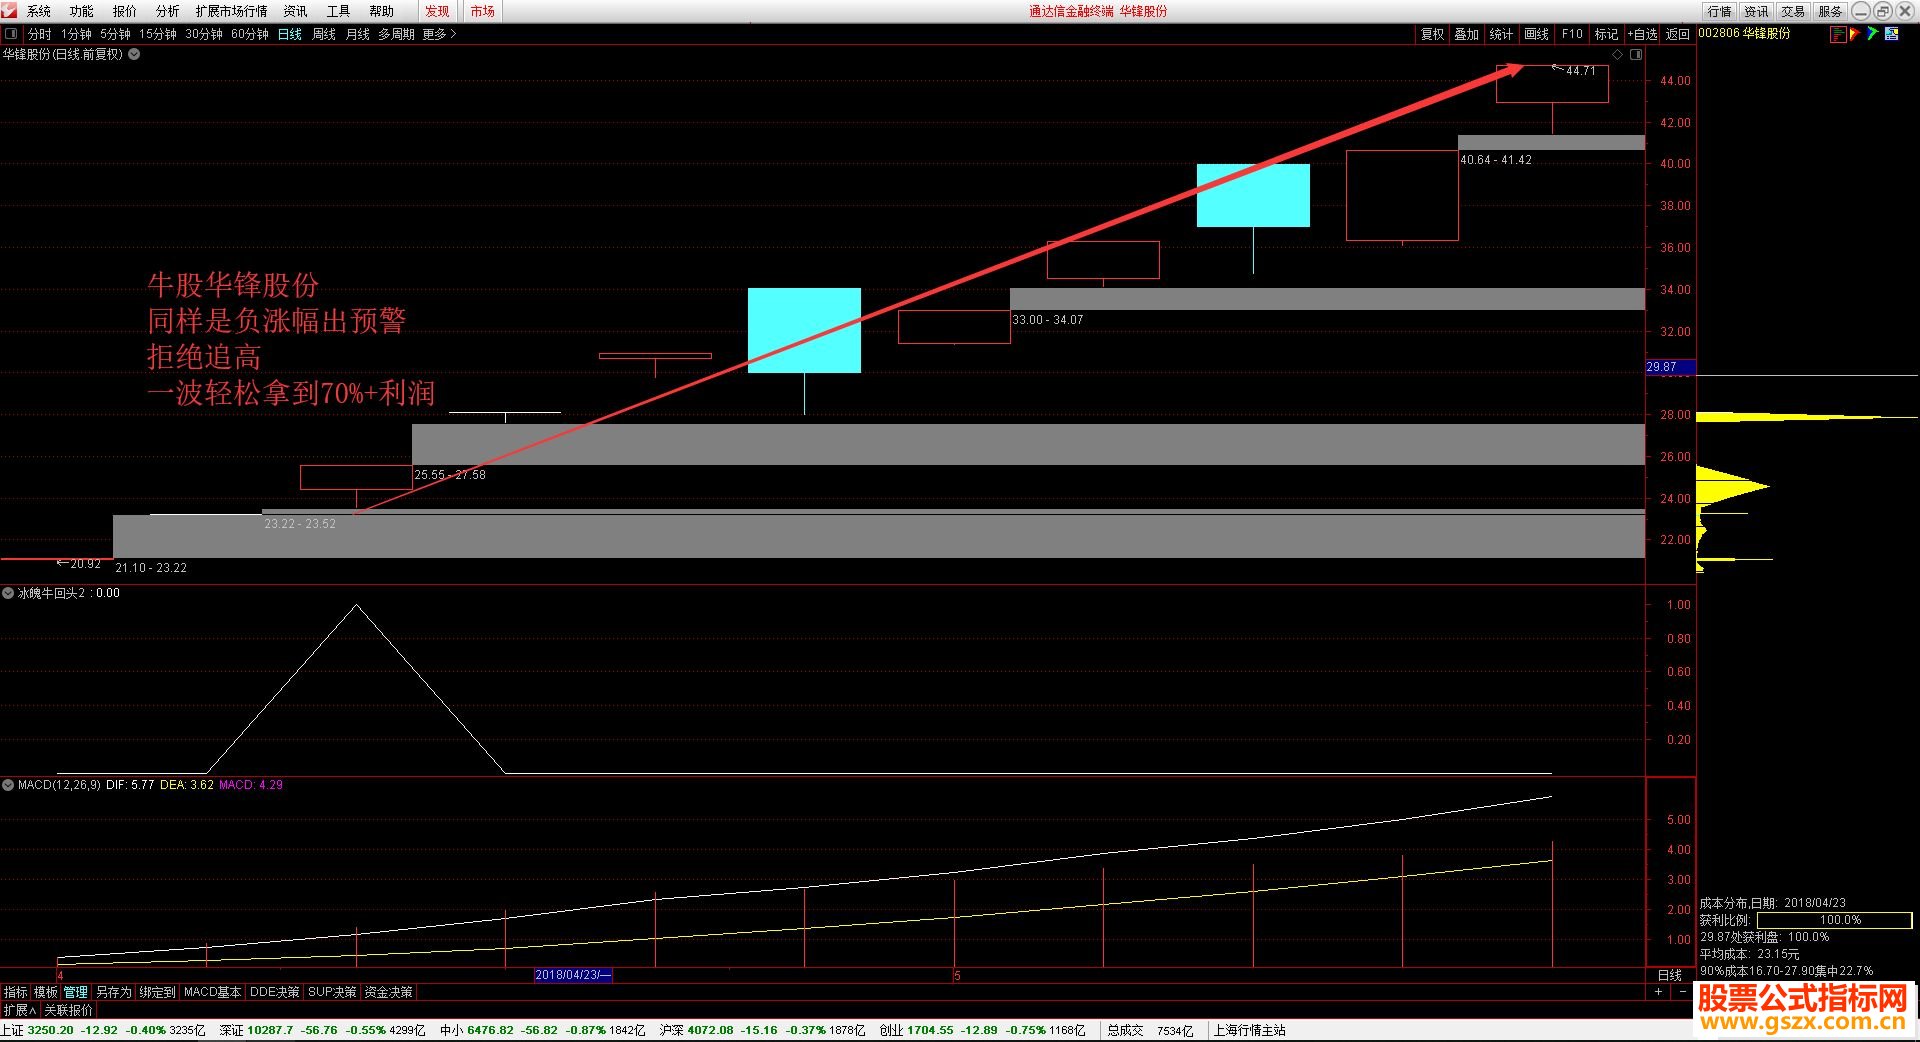The height and width of the screenshot is (1042, 1920).
Task: Switch to 月线 monthly period
Action: [x=358, y=34]
